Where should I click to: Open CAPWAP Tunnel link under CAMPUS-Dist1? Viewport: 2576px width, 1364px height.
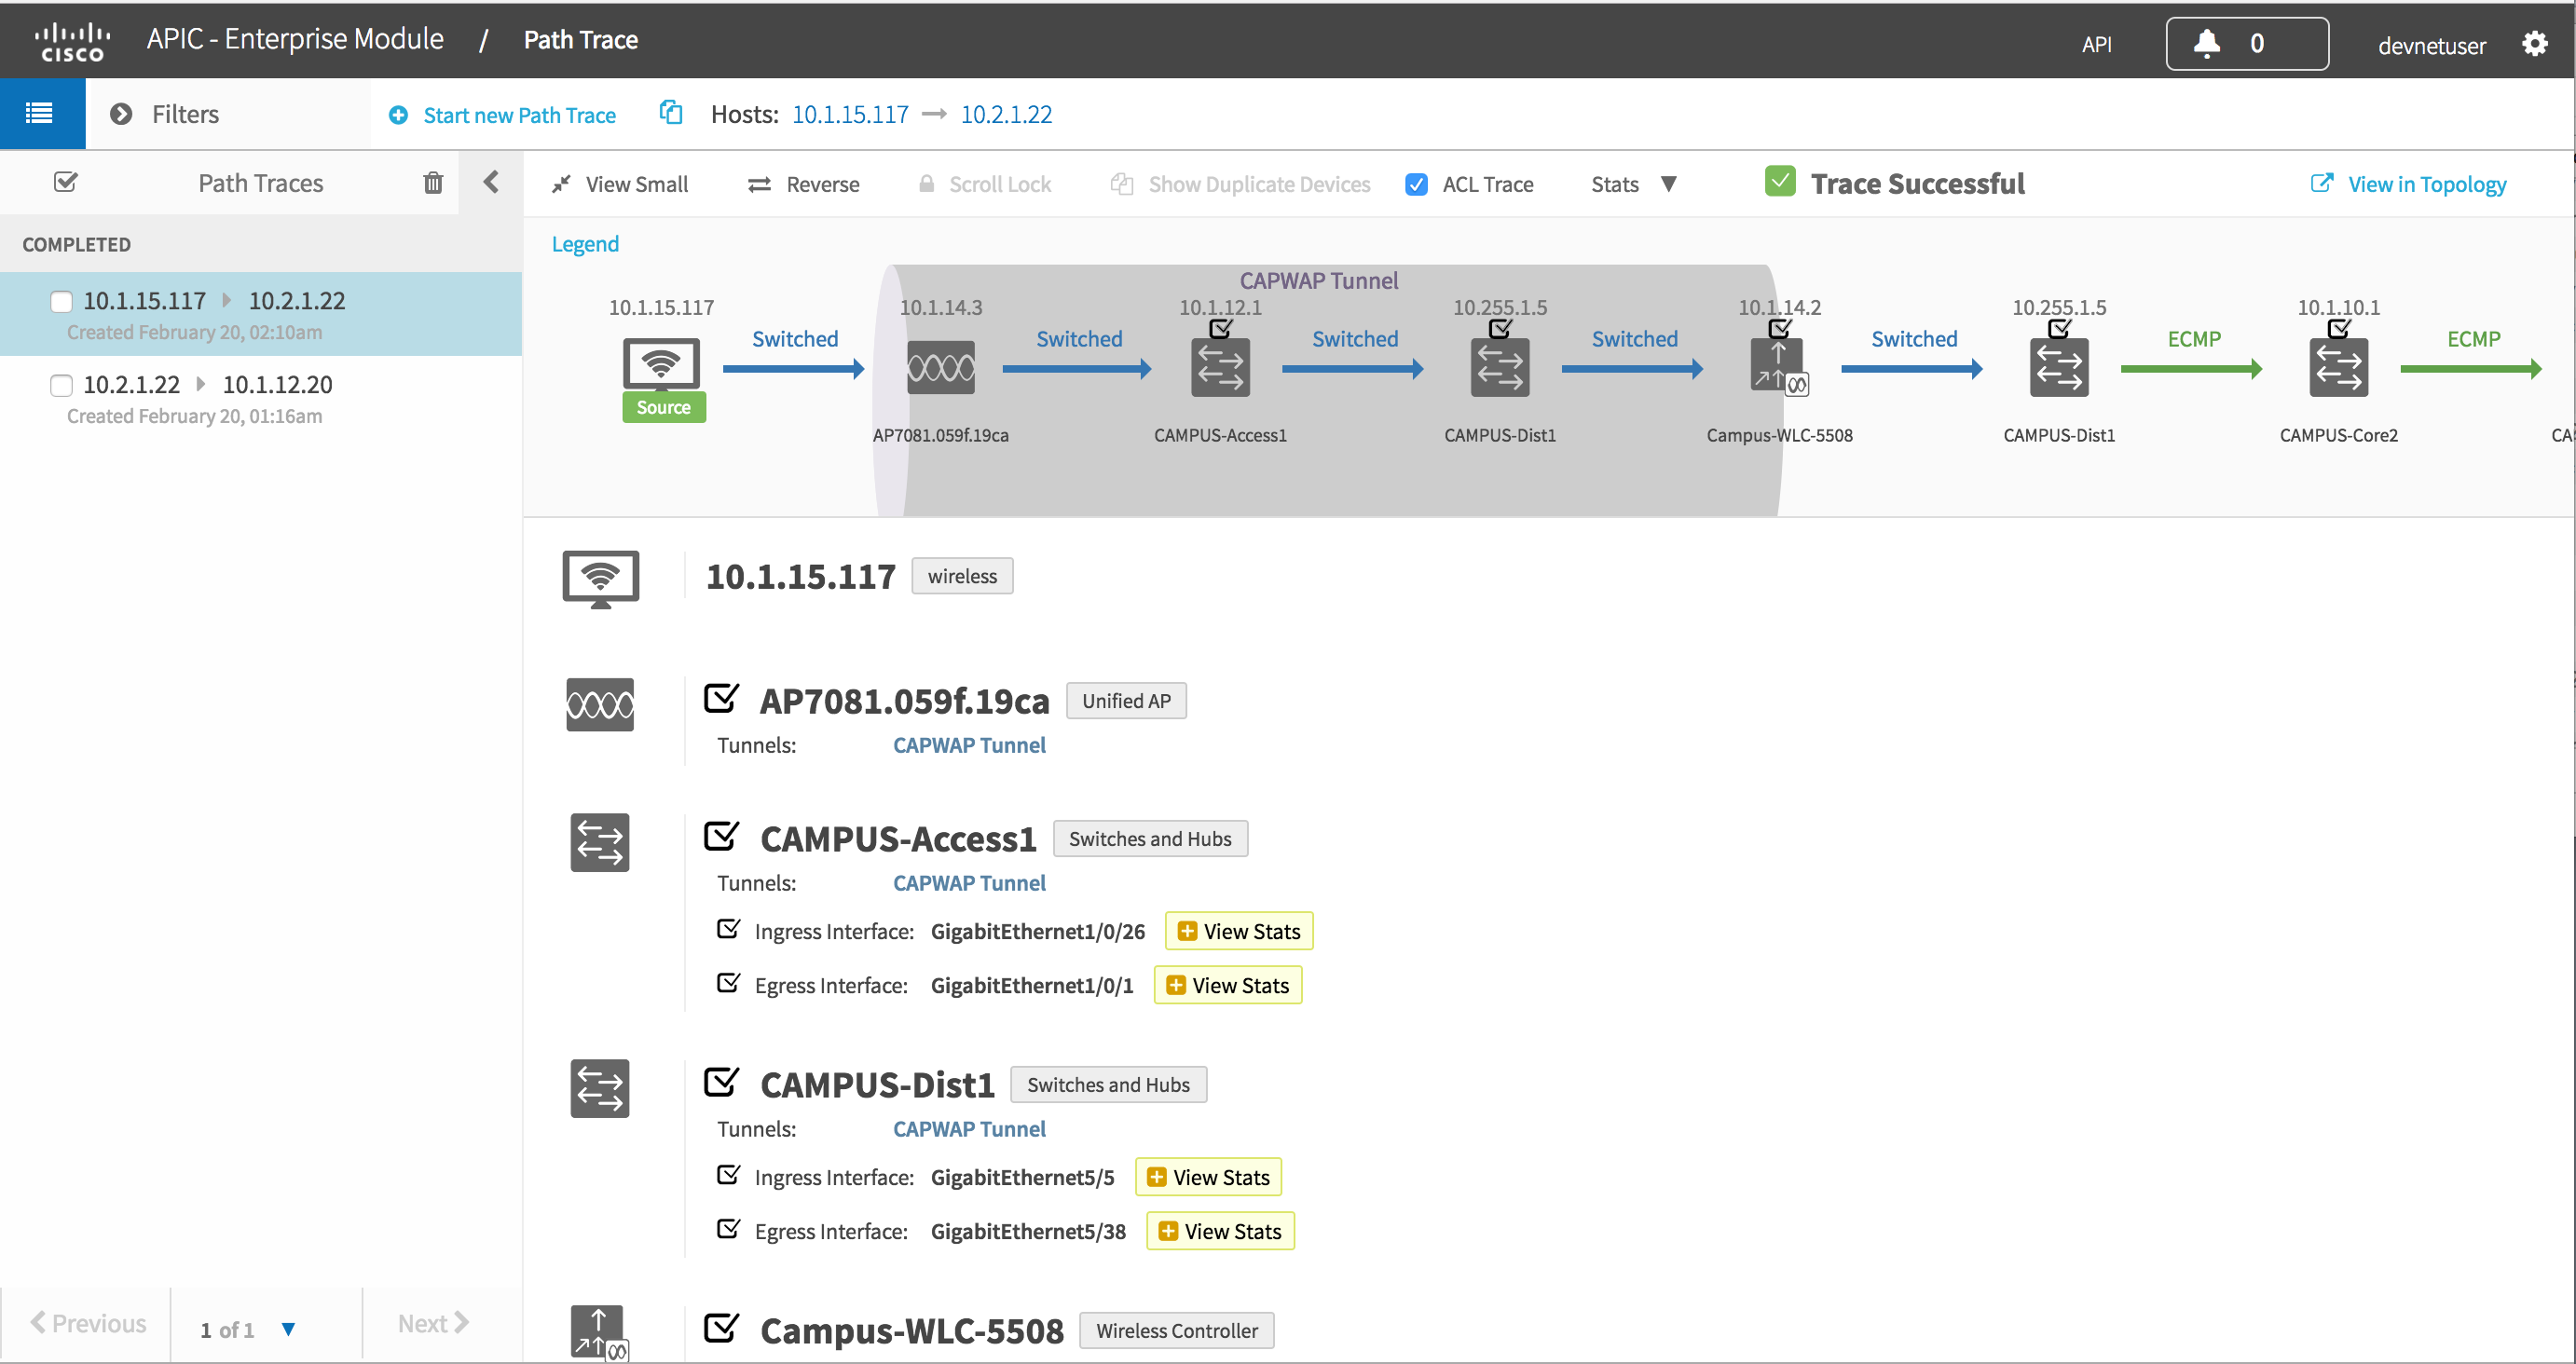pyautogui.click(x=968, y=1129)
